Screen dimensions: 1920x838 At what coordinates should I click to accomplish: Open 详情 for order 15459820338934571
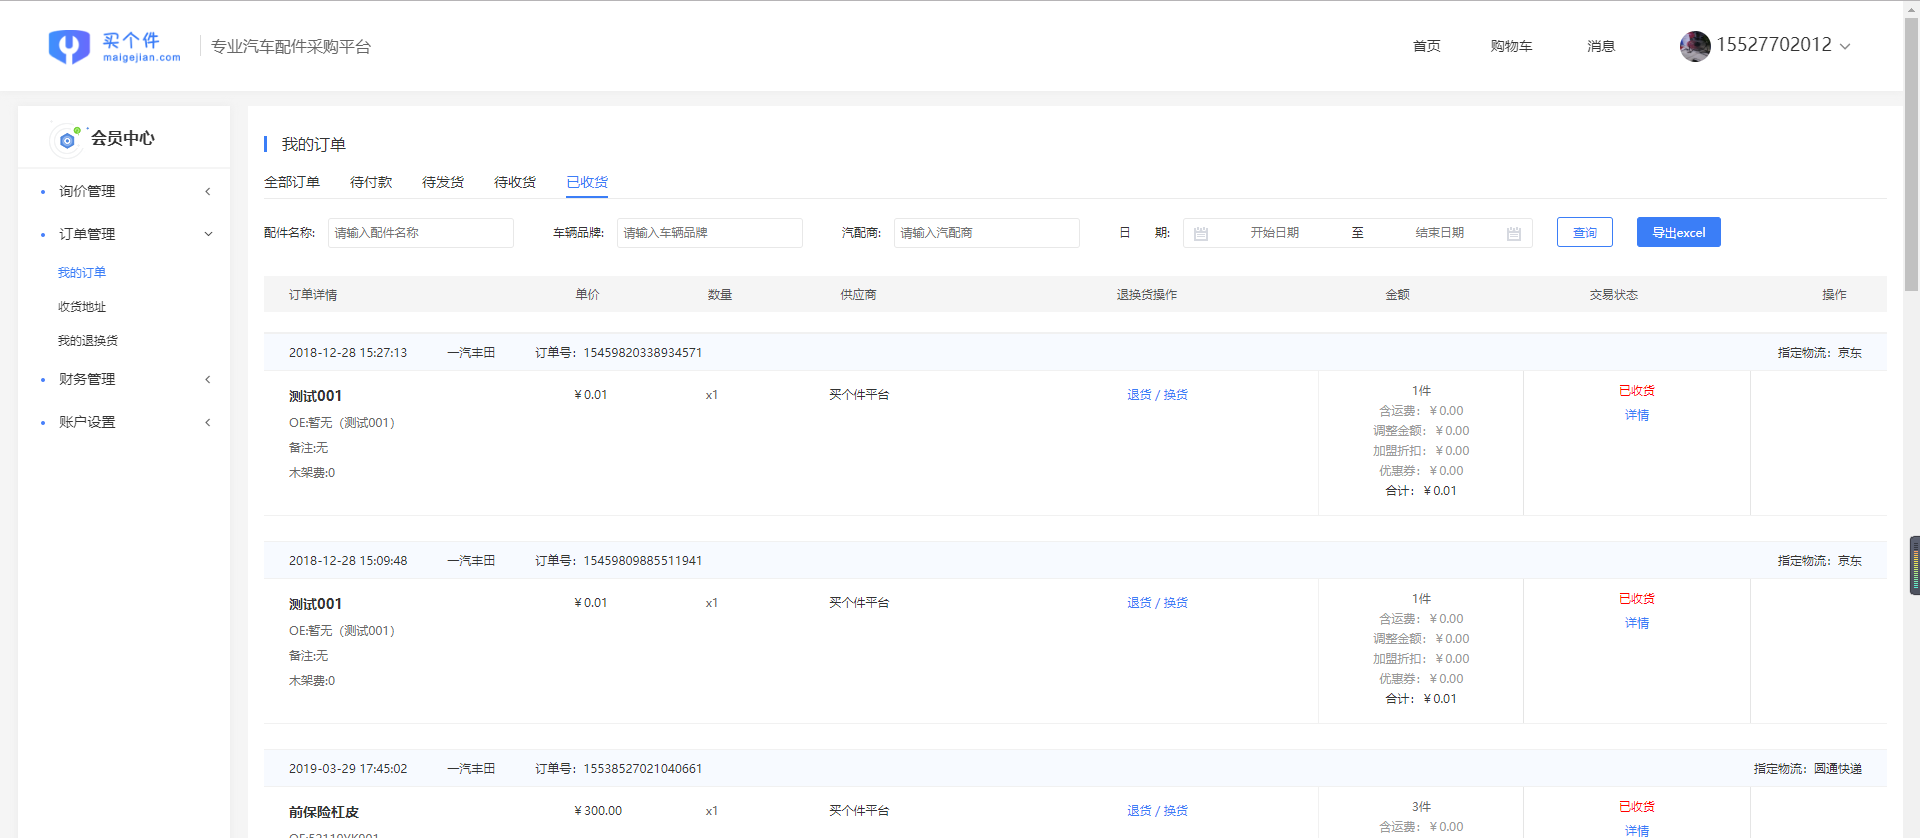(x=1637, y=415)
